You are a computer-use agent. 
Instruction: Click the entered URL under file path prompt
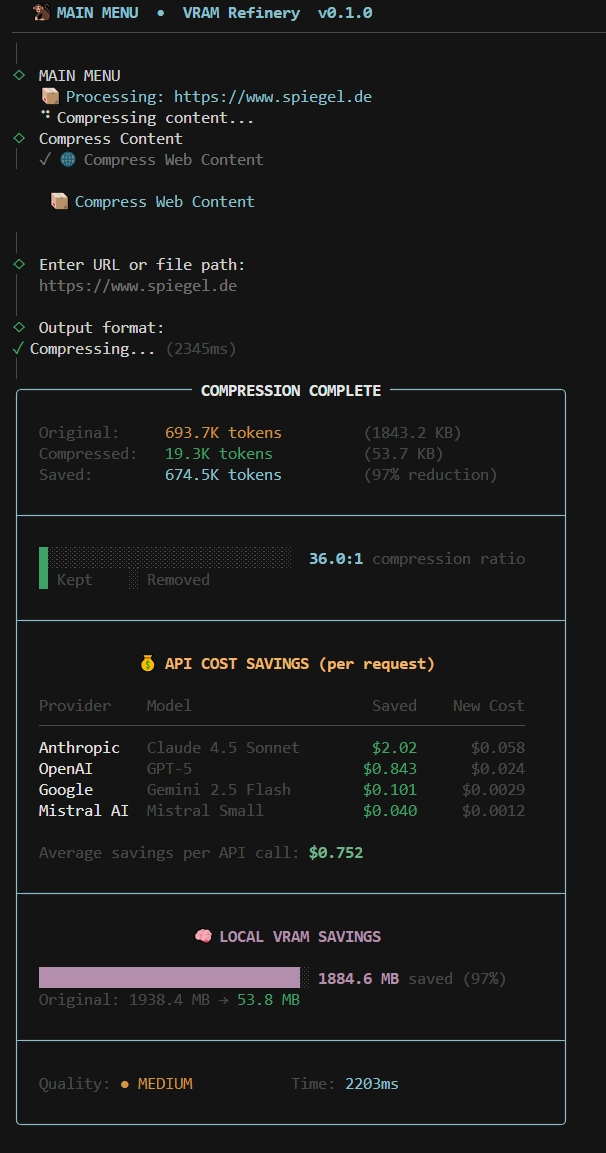tap(138, 285)
